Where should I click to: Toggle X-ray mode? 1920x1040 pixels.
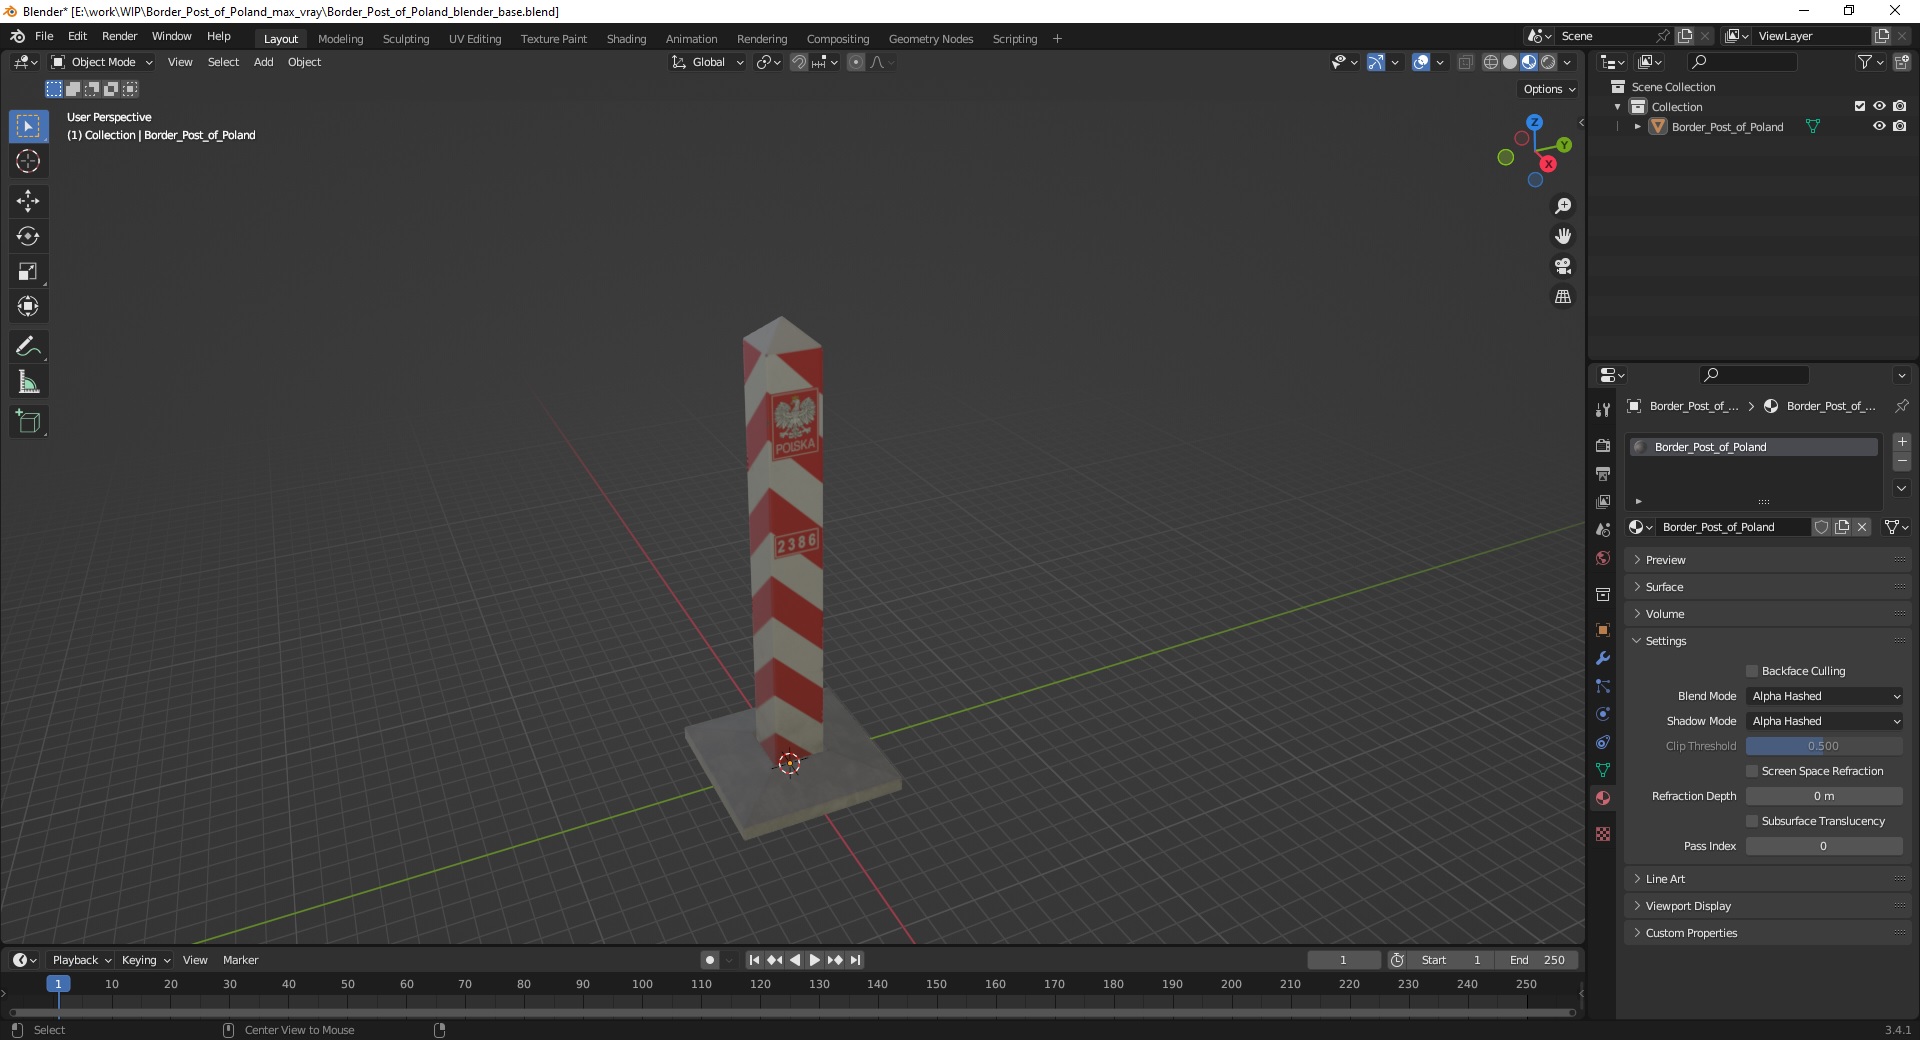pos(1465,62)
